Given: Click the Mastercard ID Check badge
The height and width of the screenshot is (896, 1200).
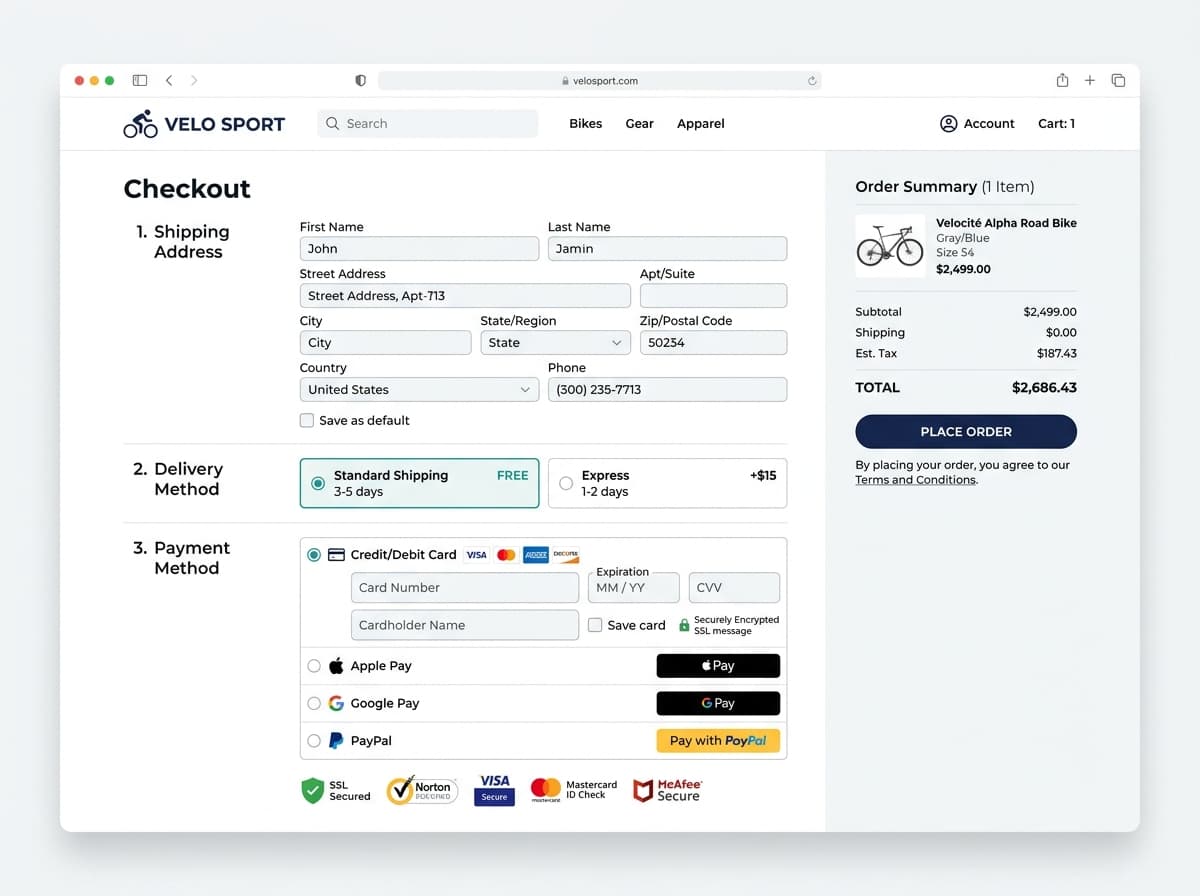Looking at the screenshot, I should 574,791.
